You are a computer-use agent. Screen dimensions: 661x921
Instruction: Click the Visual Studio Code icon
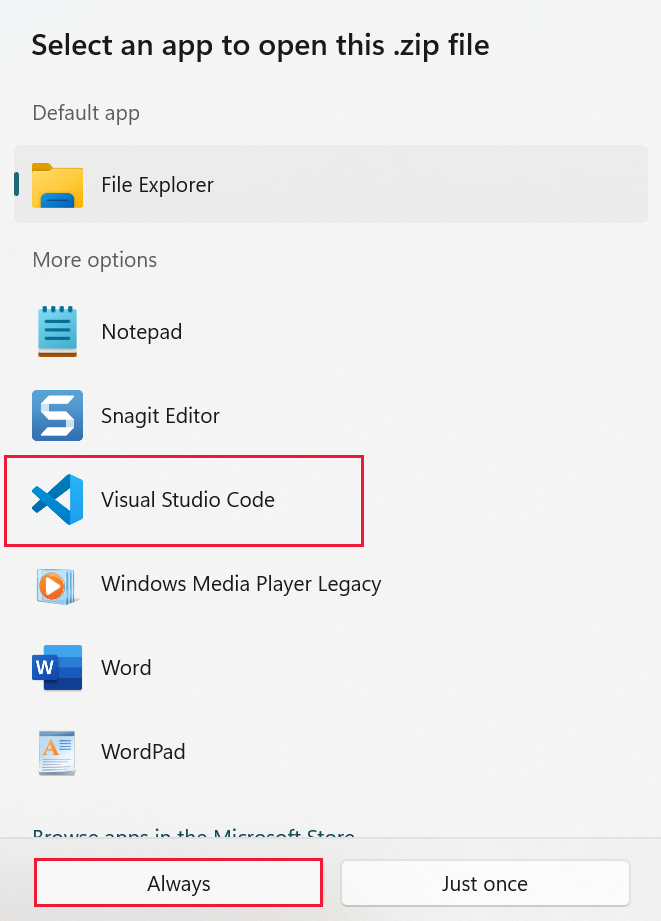[x=58, y=500]
